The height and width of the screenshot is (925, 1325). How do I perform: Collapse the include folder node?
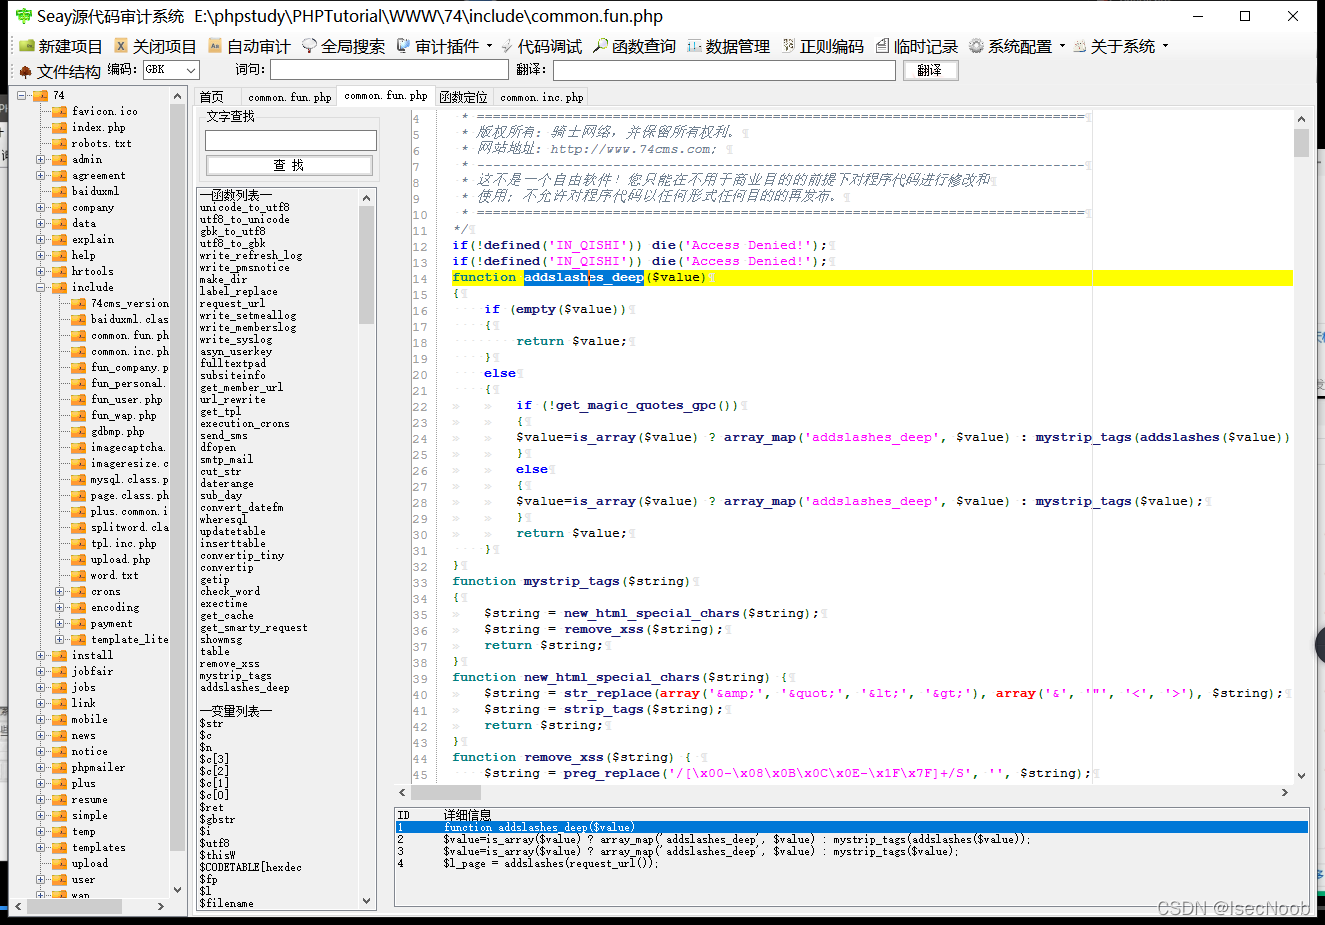(x=41, y=288)
